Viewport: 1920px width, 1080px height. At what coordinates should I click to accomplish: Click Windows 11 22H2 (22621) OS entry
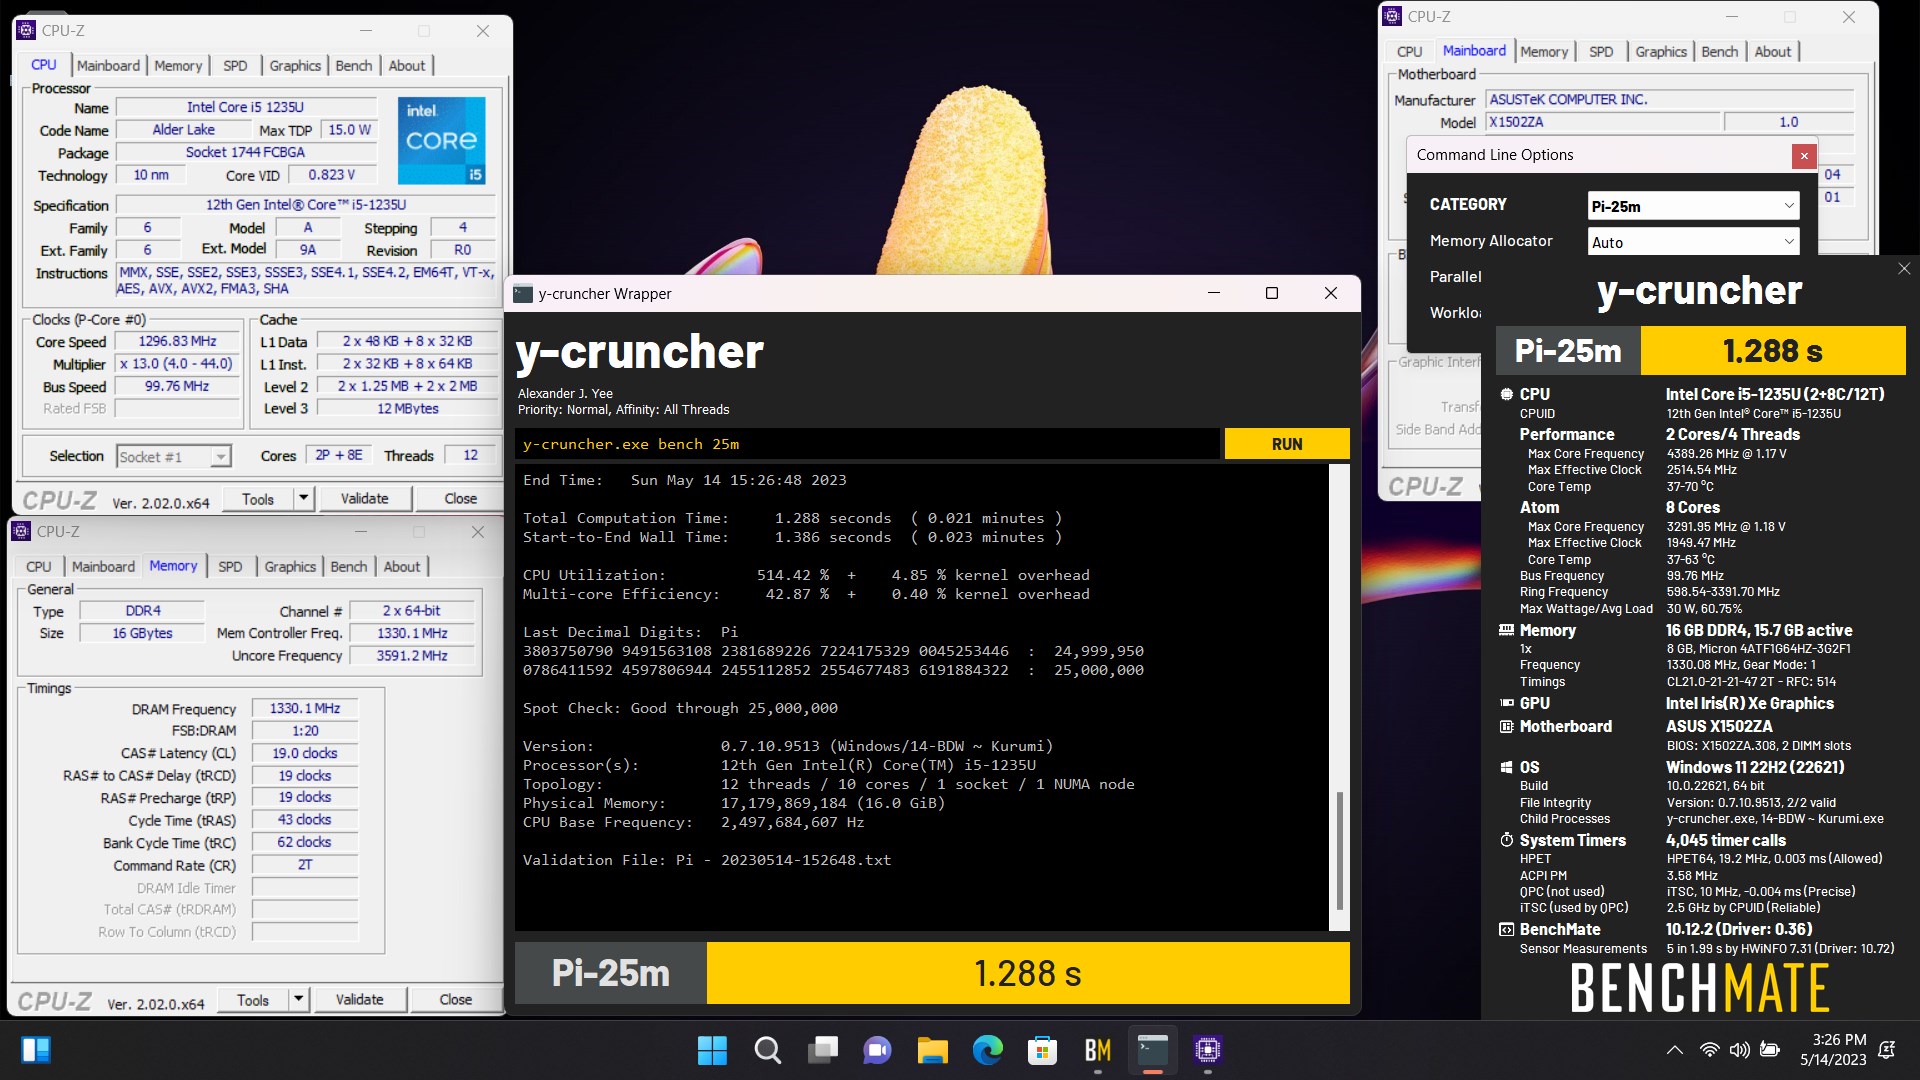[x=1755, y=767]
